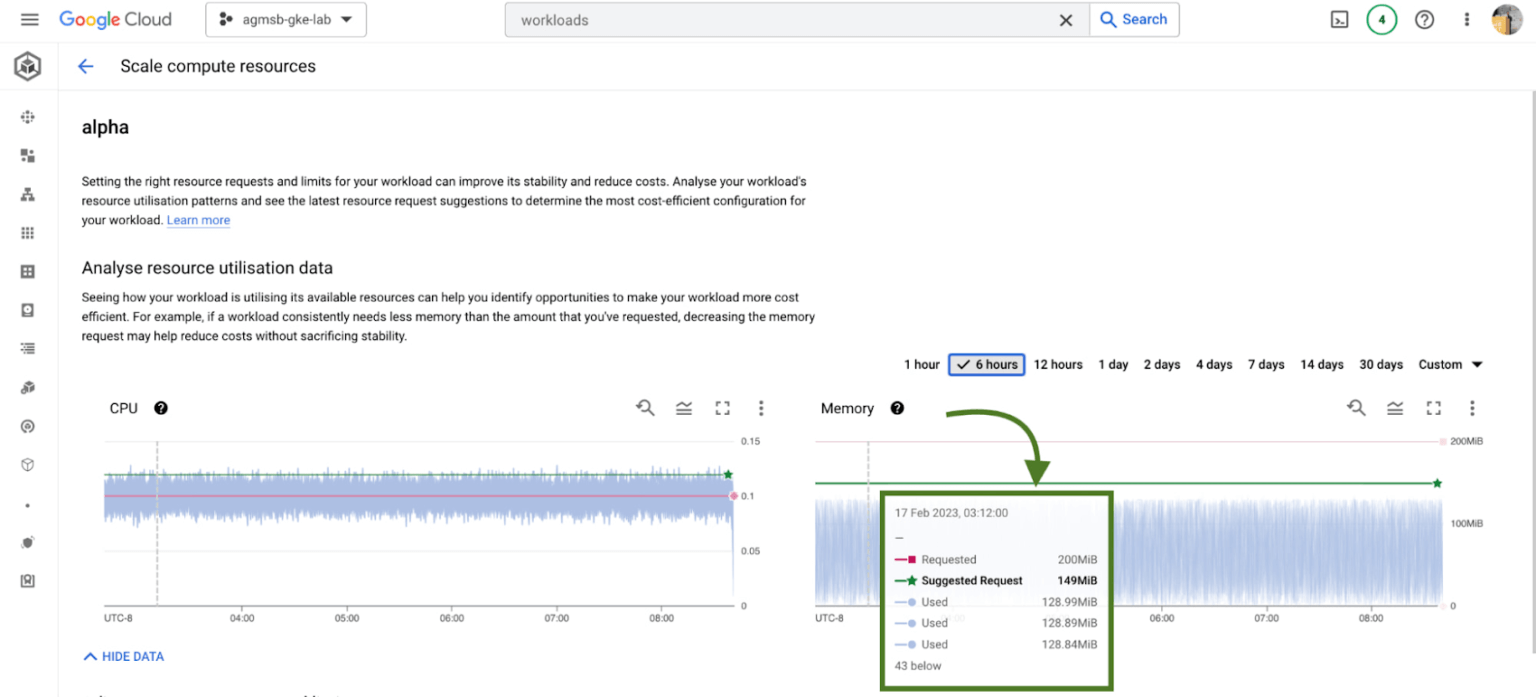Collapse the chart with HIDE DATA
The width and height of the screenshot is (1536, 697).
point(124,657)
